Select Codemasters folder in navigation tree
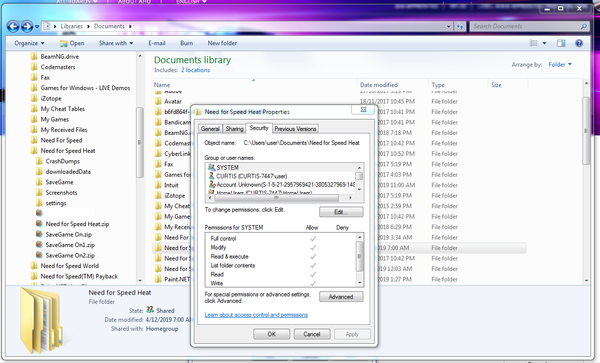The height and width of the screenshot is (363, 600). (x=58, y=67)
